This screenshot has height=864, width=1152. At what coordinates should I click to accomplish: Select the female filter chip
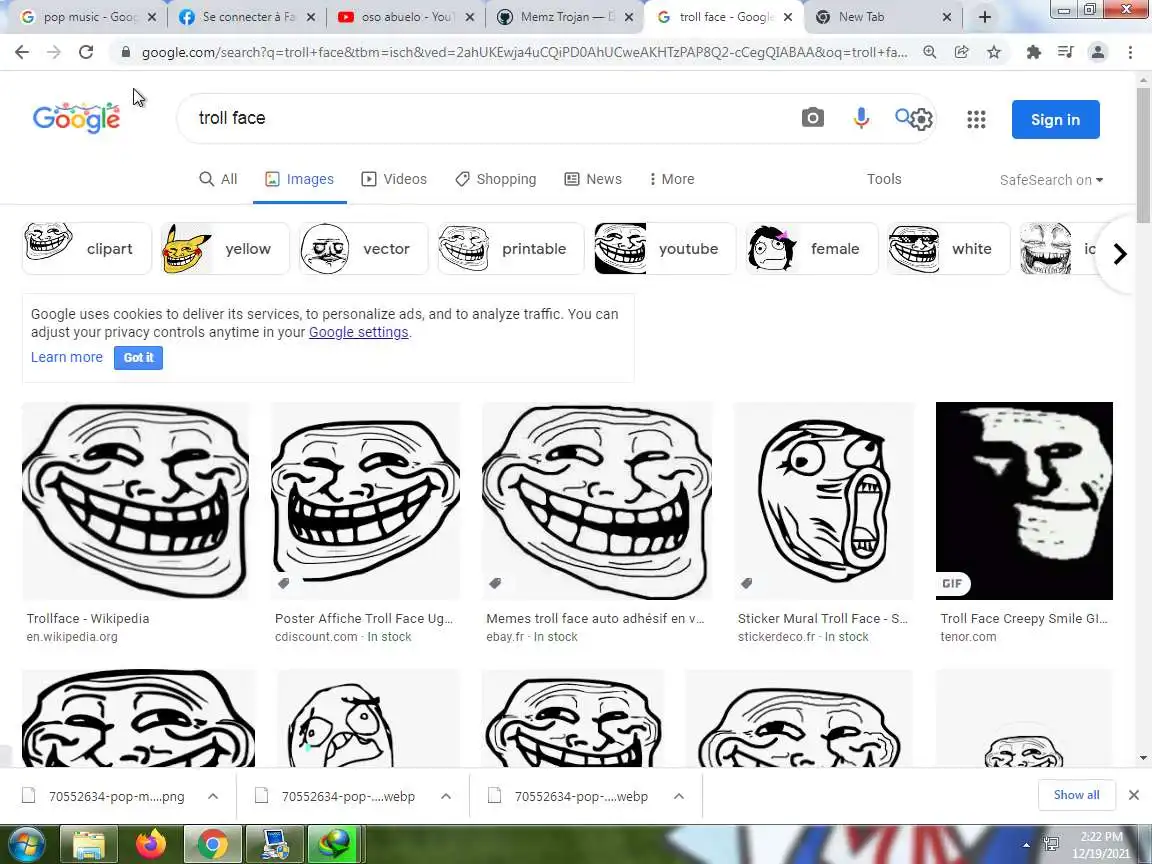point(812,248)
